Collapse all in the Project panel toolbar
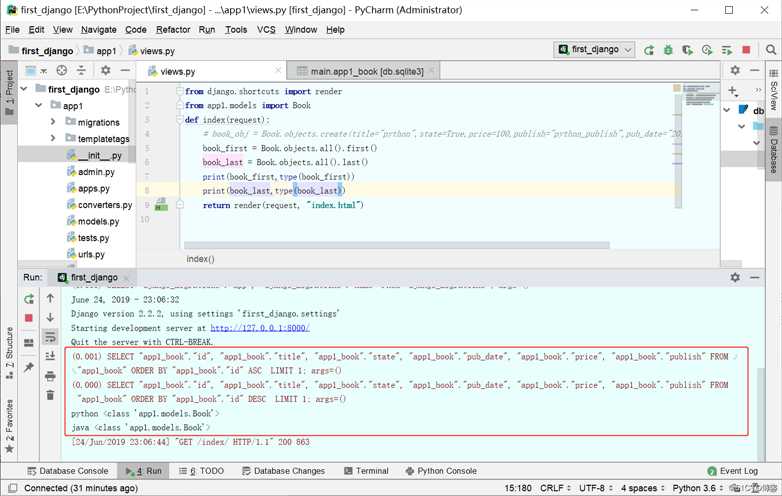This screenshot has width=782, height=496. click(x=81, y=70)
